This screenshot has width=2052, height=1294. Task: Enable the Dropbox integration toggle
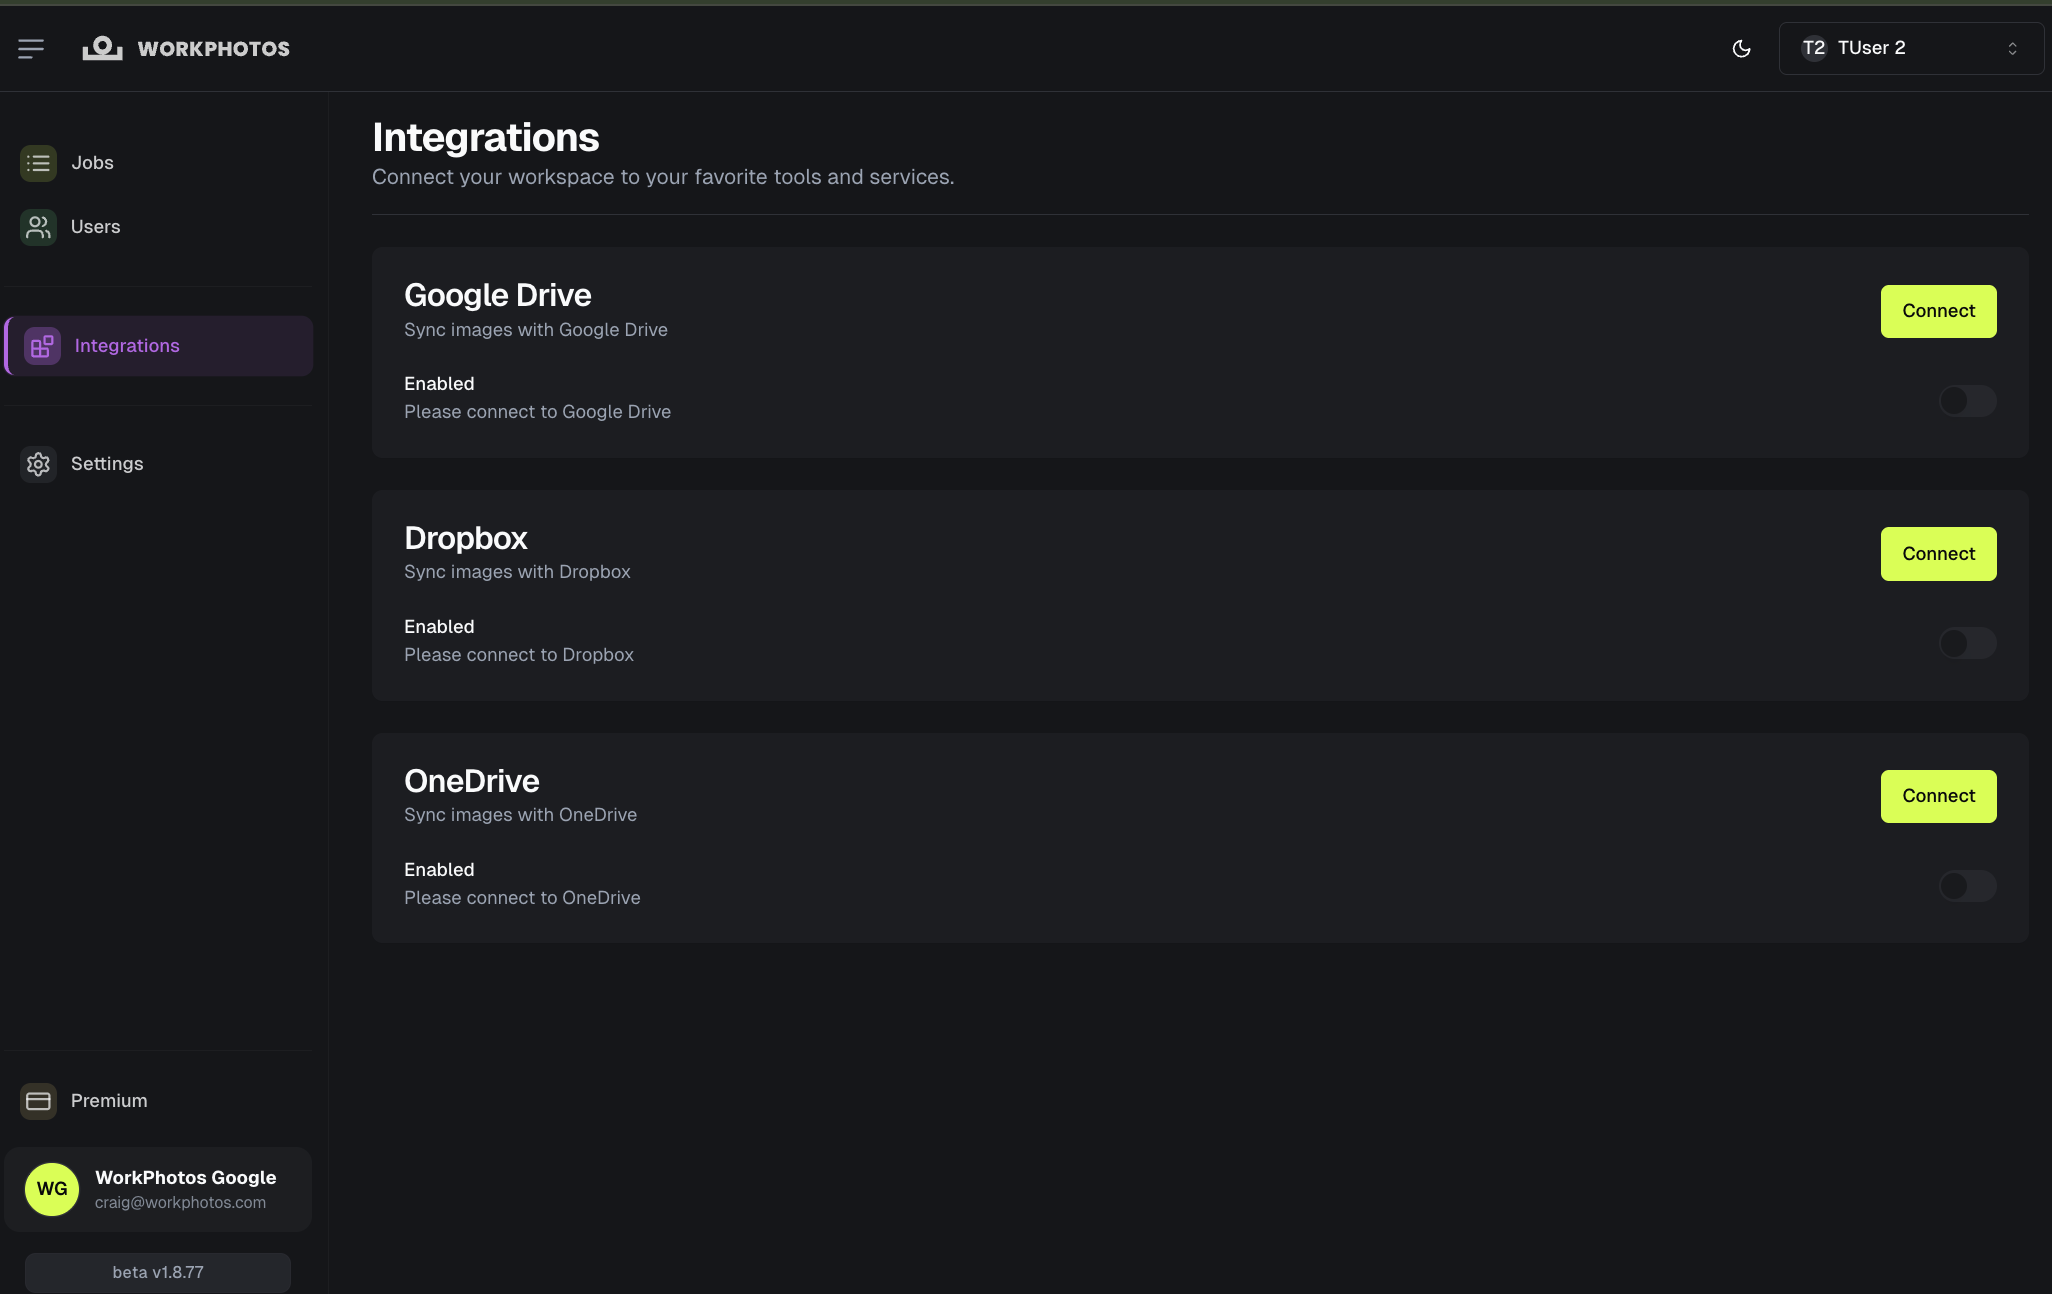click(1967, 643)
